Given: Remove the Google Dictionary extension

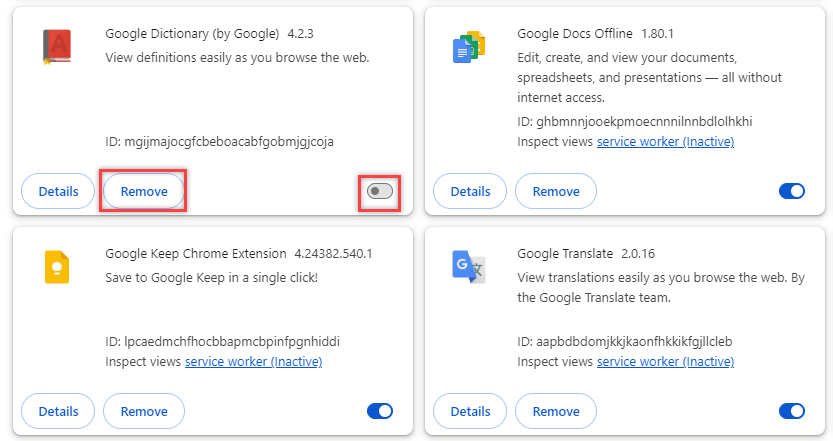Looking at the screenshot, I should pos(144,191).
